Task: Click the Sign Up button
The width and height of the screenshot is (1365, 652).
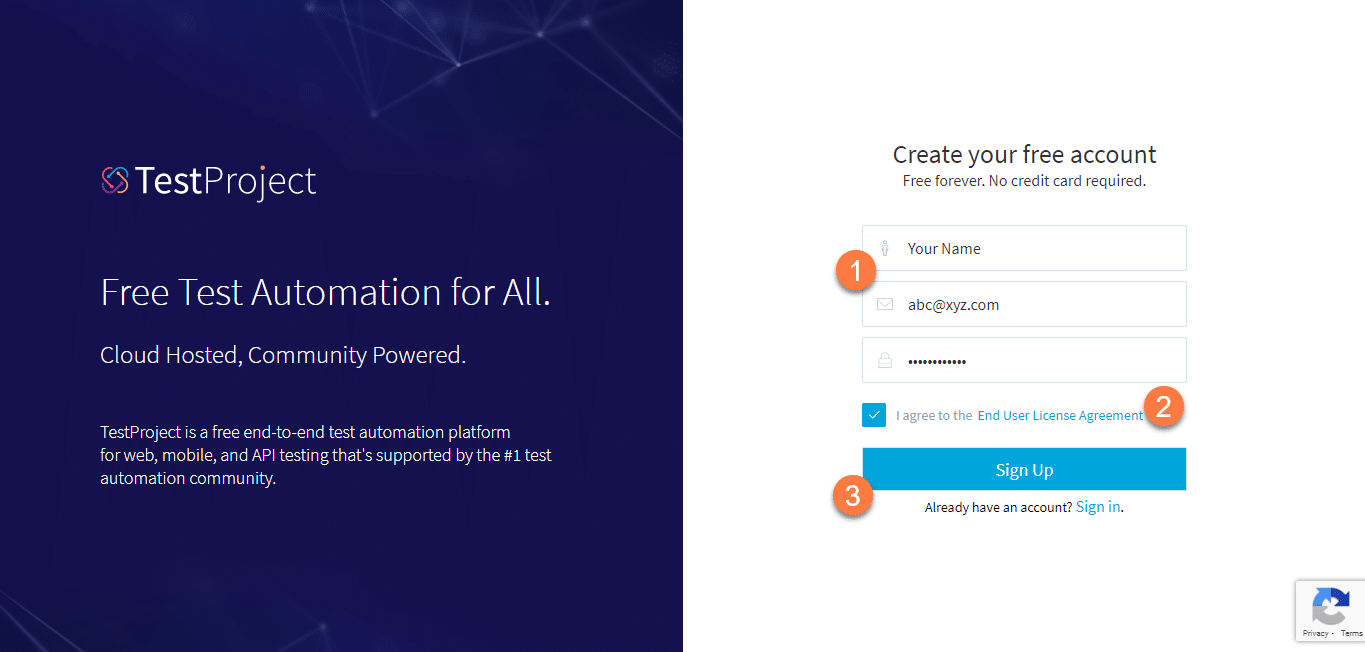Action: point(1024,470)
